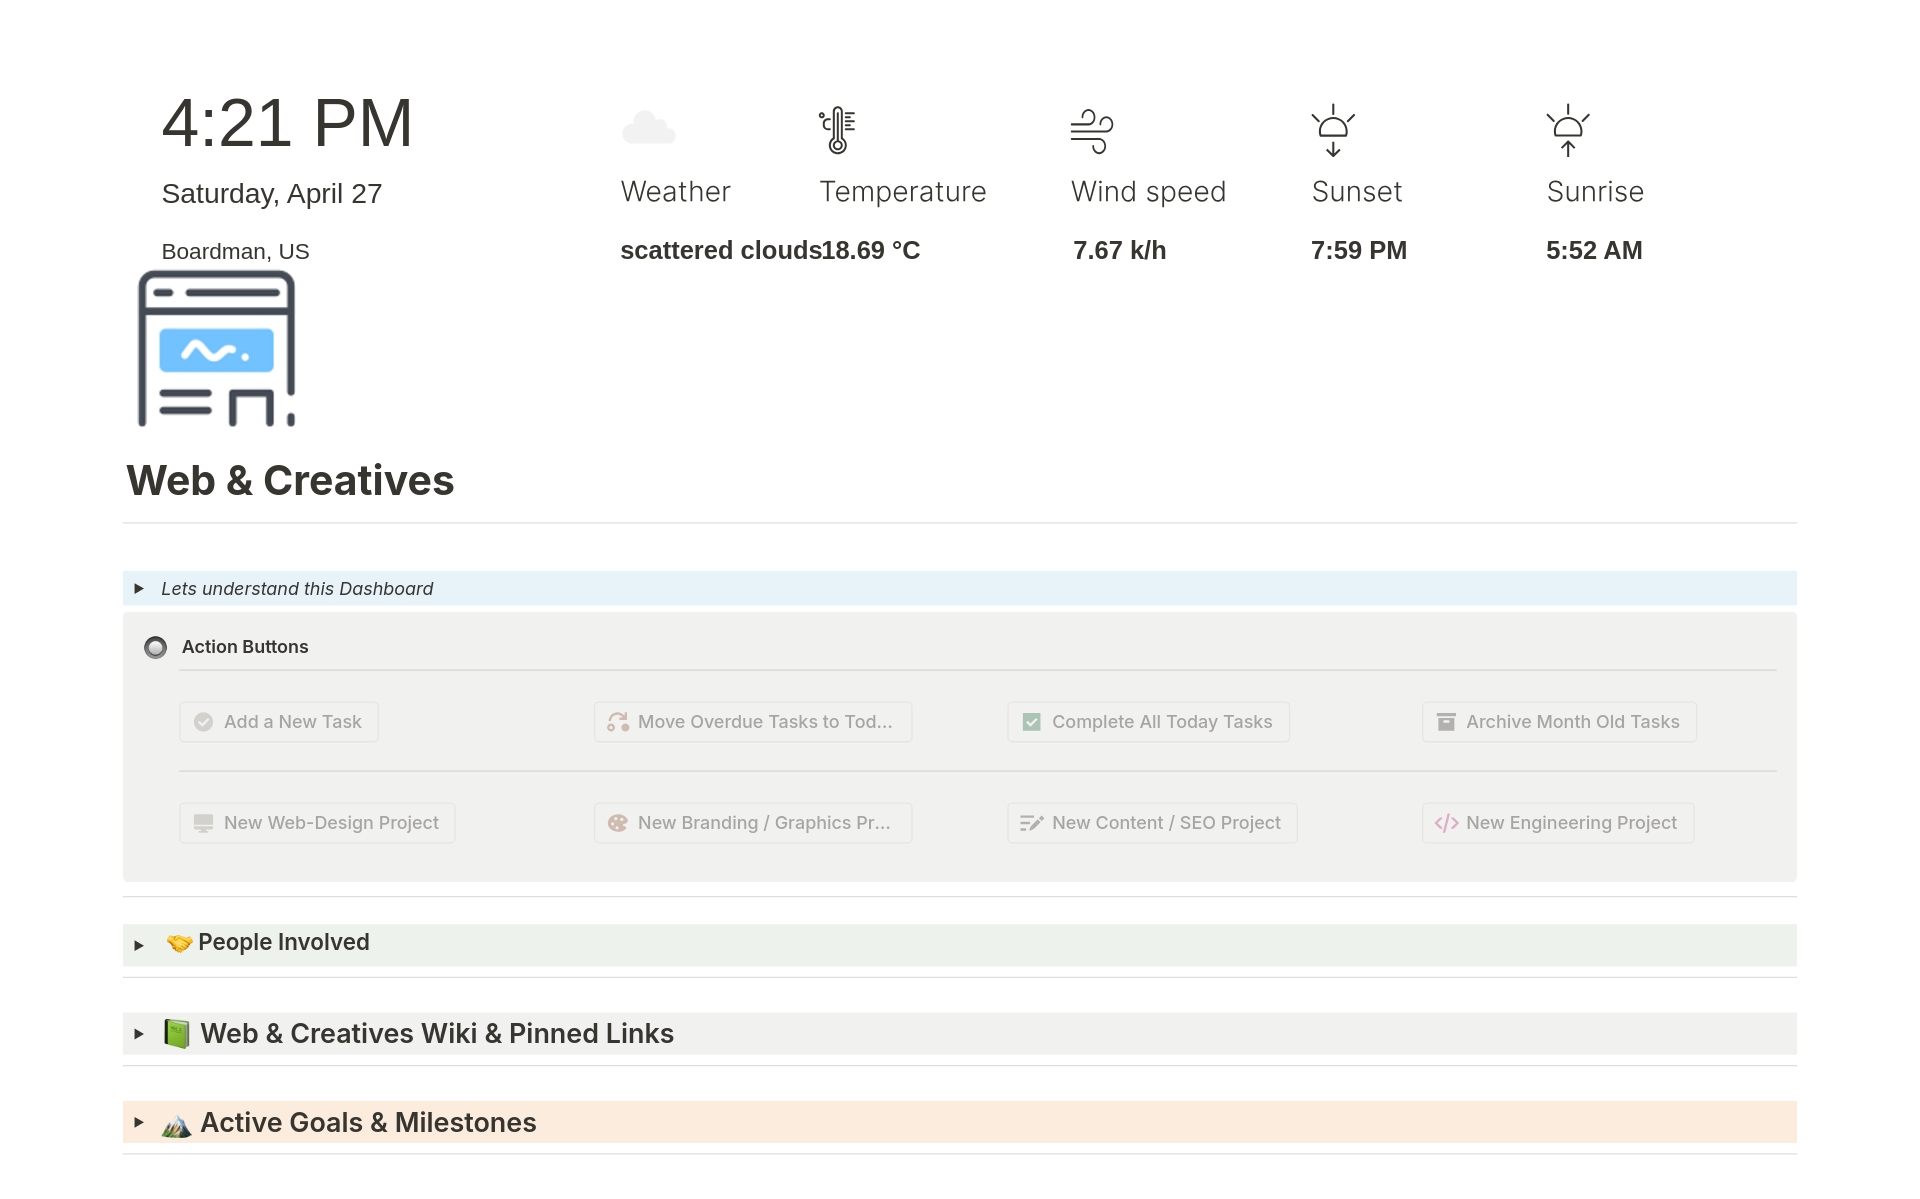Create a New Engineering Project
This screenshot has height=1199, width=1920.
pos(1557,823)
